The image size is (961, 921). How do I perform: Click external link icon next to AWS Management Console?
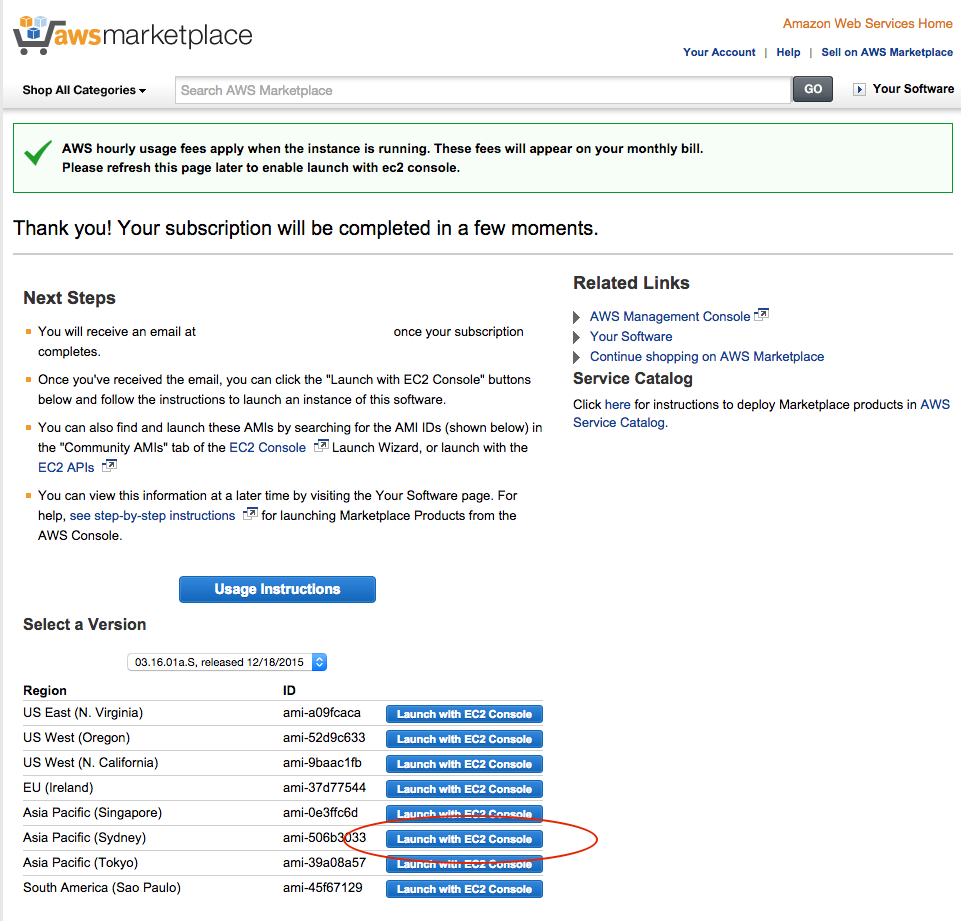[x=761, y=315]
